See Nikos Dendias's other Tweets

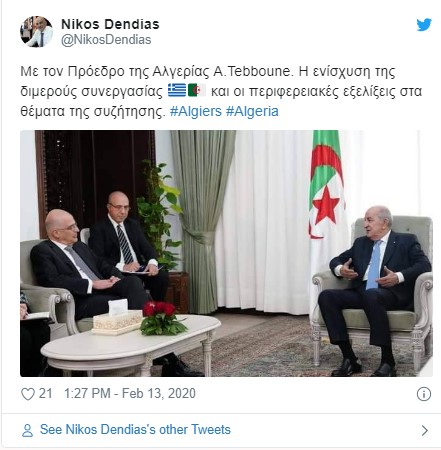click(135, 429)
